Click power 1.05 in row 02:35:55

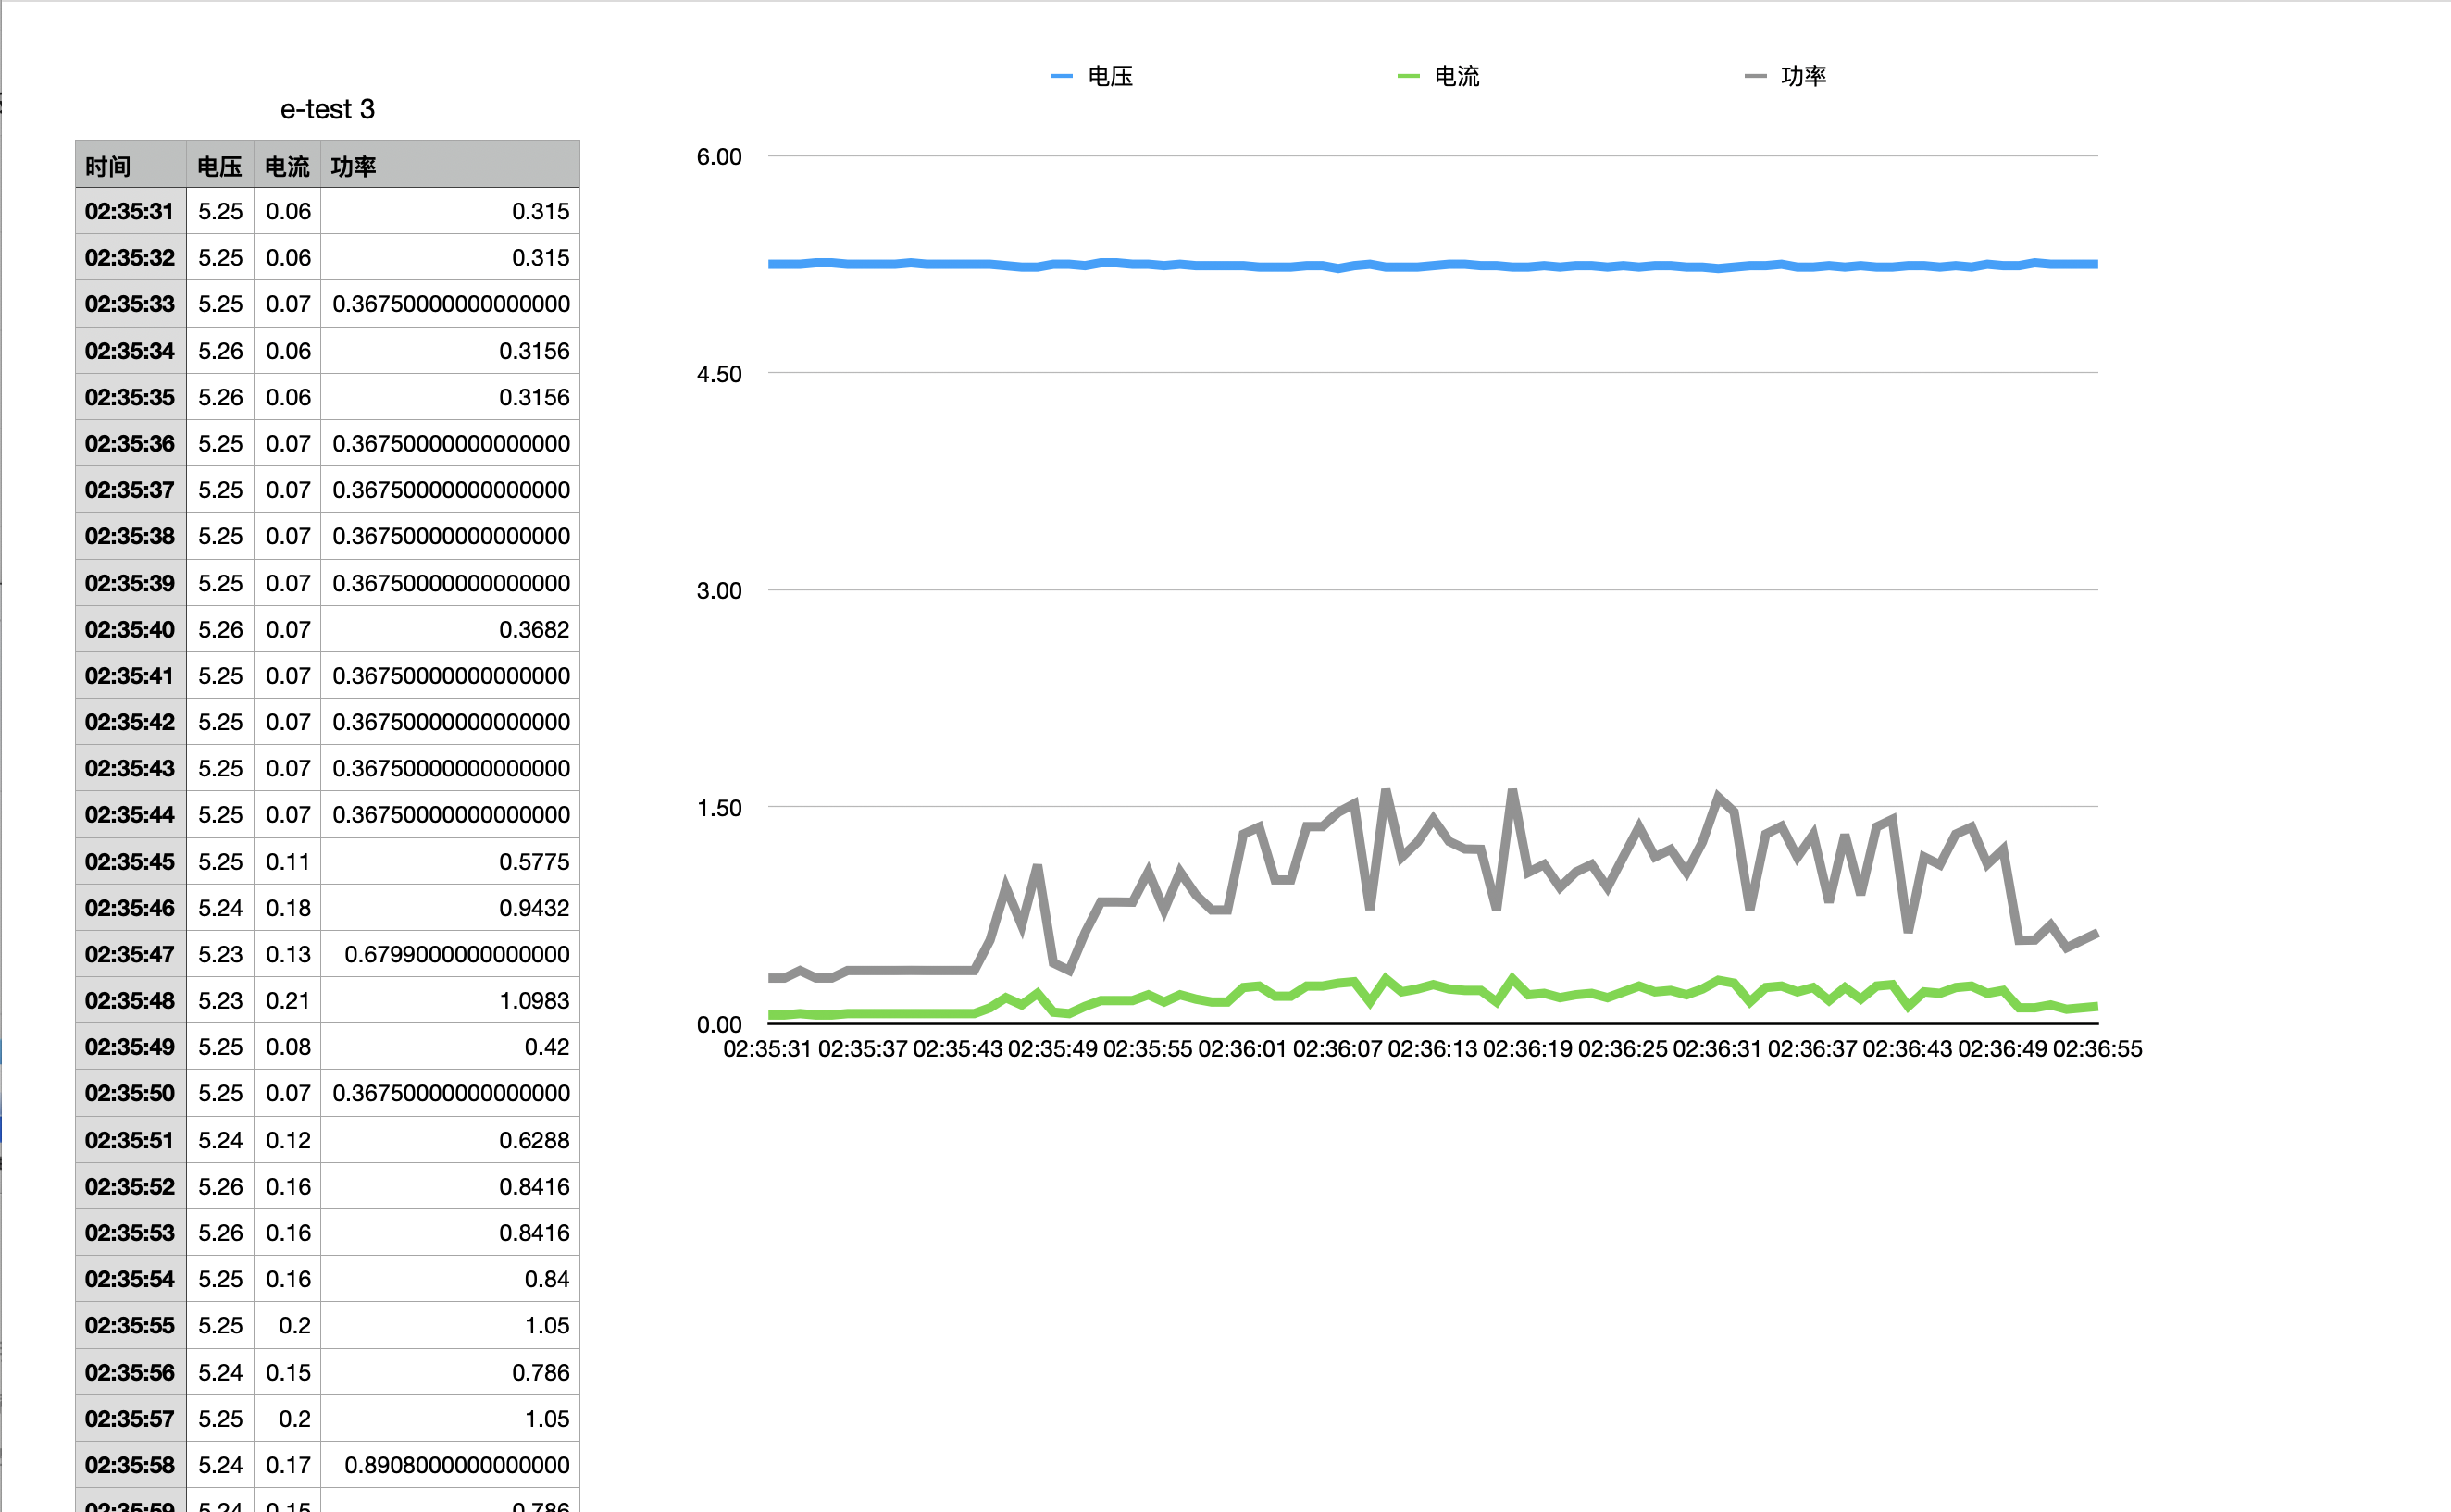click(x=450, y=1325)
